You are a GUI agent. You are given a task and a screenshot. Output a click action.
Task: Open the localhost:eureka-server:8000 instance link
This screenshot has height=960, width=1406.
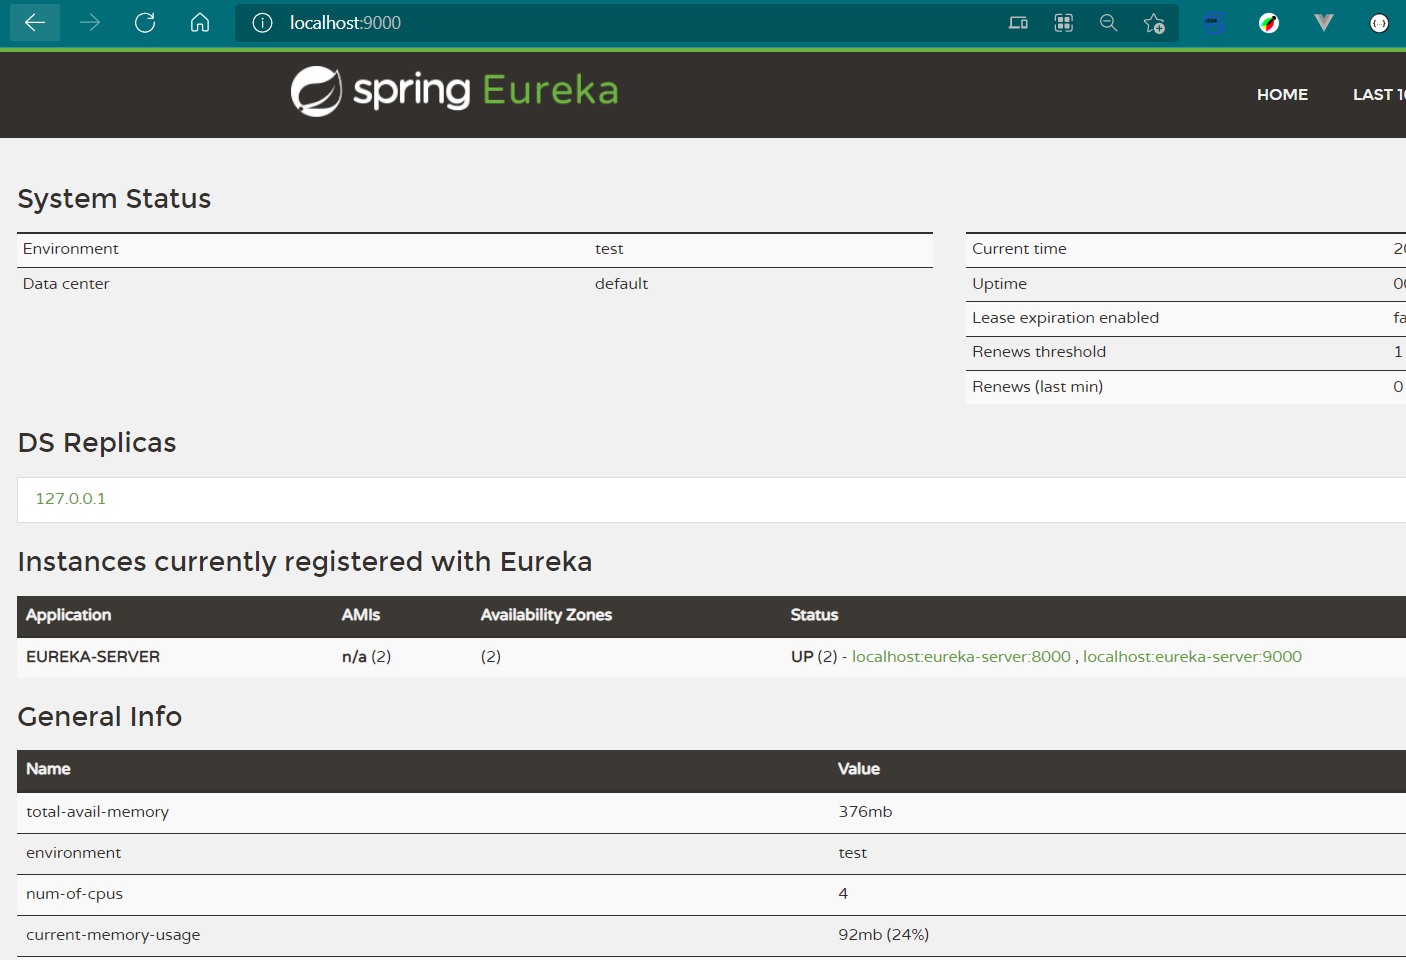961,657
